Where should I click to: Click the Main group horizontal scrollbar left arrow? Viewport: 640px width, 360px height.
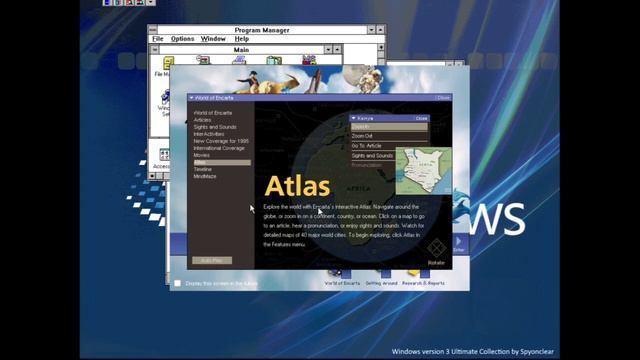point(152,176)
